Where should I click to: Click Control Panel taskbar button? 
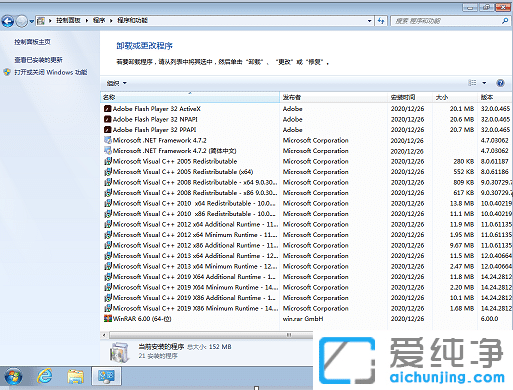pos(106,376)
